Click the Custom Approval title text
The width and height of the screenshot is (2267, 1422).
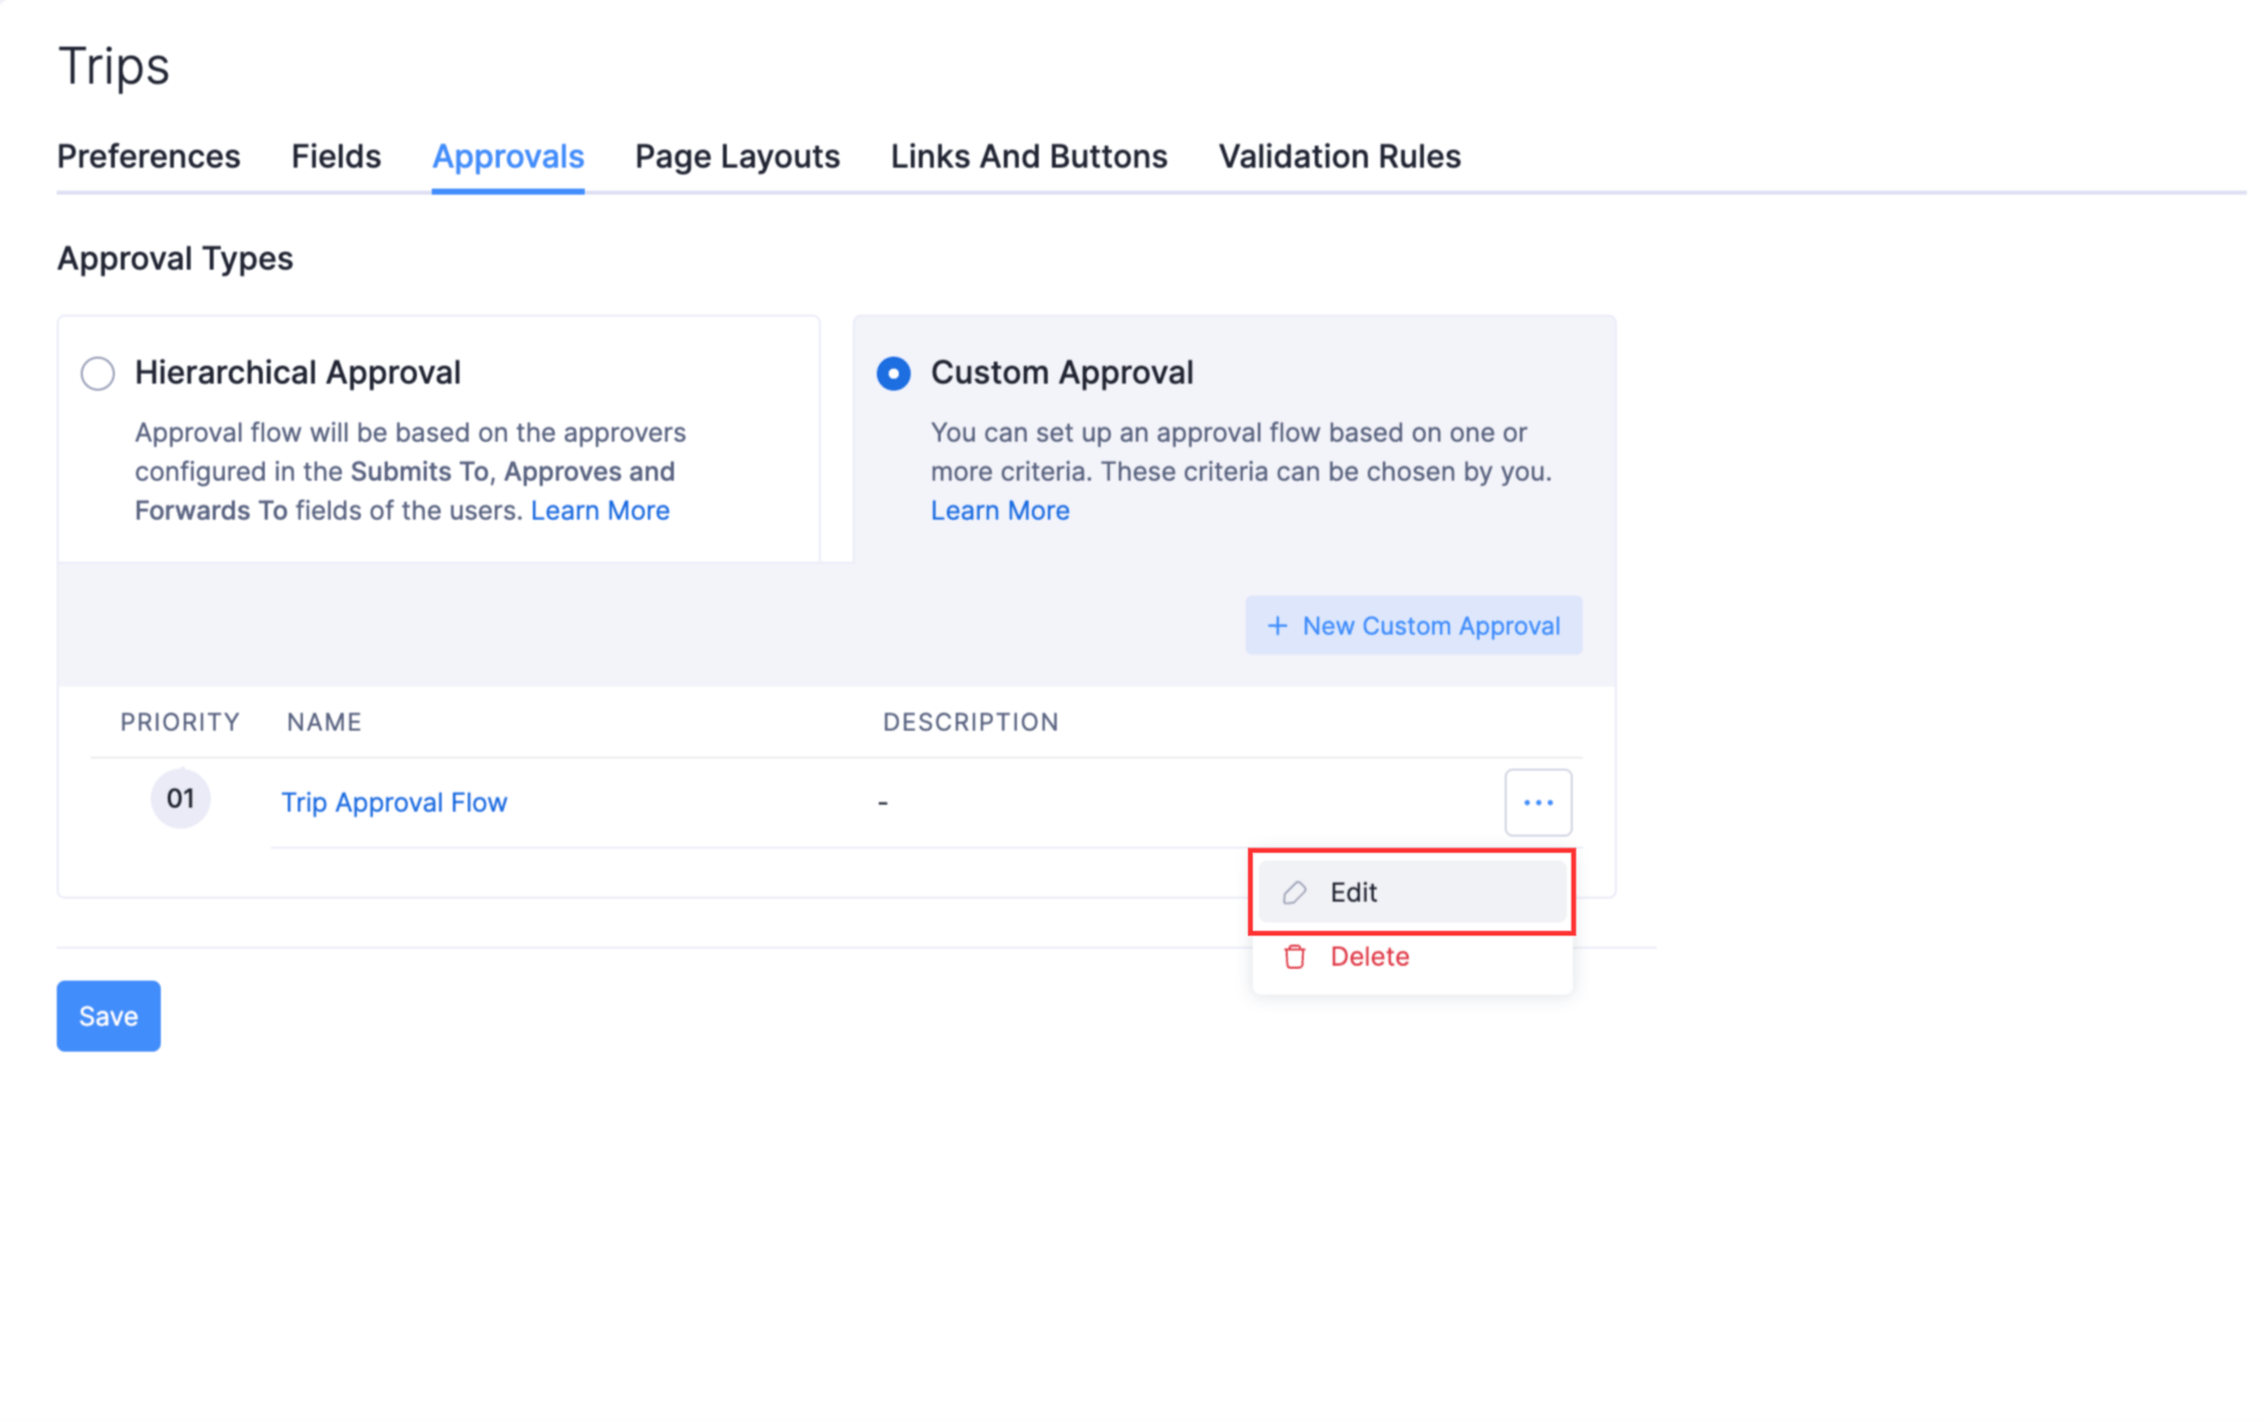pos(1062,373)
